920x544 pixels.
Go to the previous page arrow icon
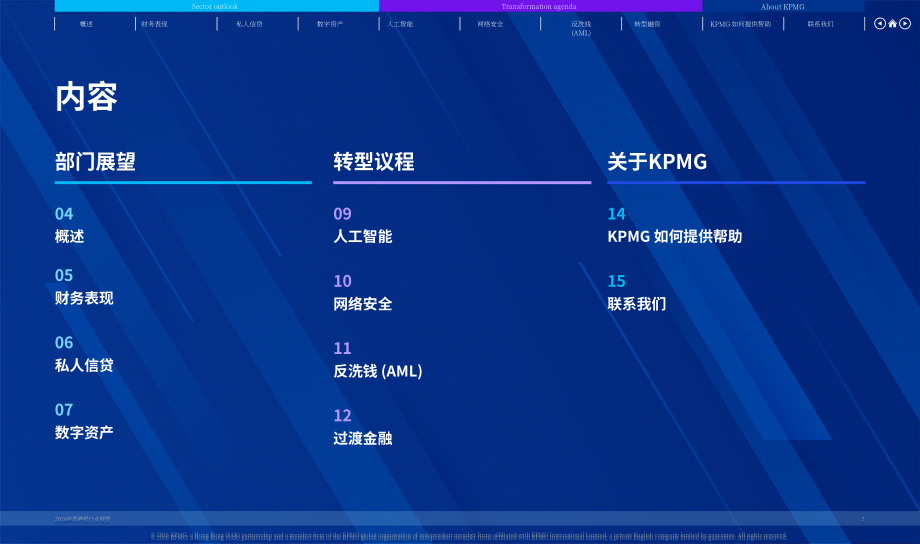(880, 23)
